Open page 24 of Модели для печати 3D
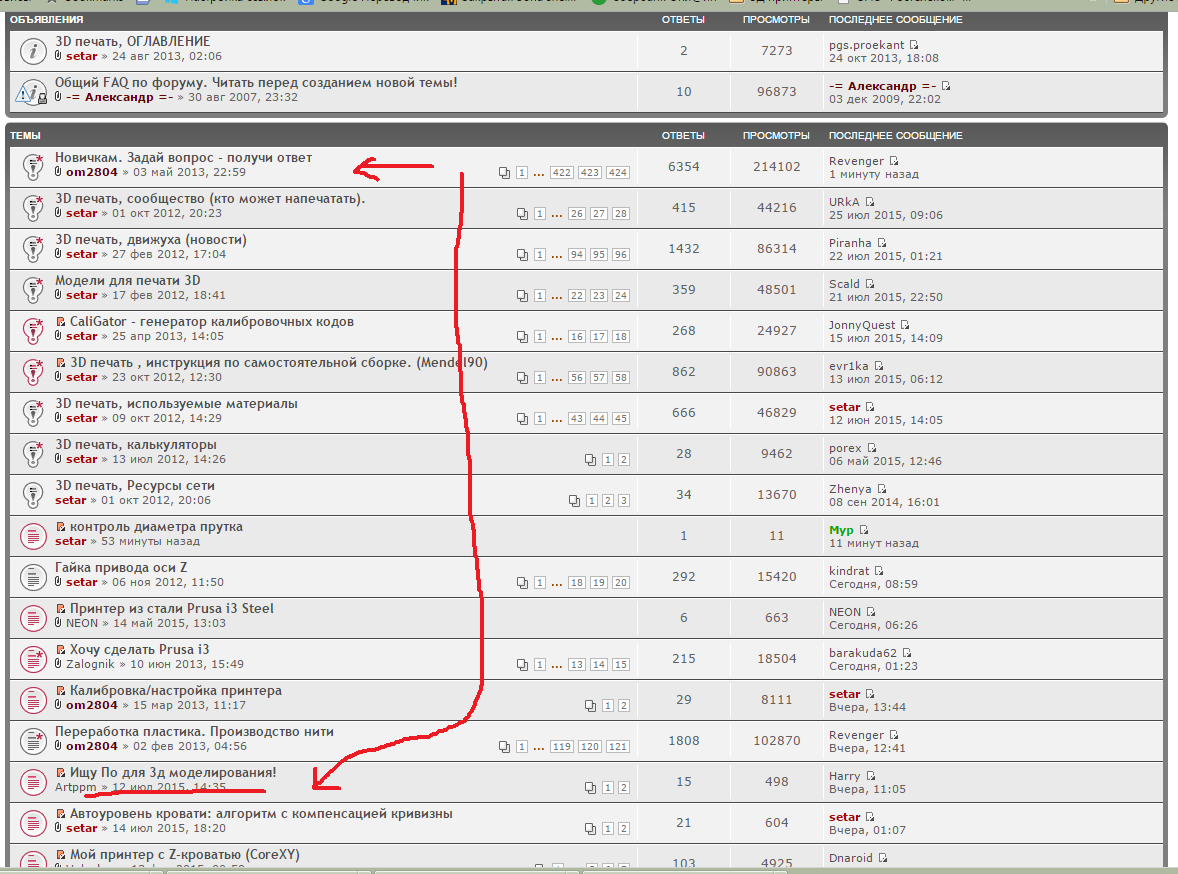This screenshot has height=874, width=1178. click(x=621, y=296)
